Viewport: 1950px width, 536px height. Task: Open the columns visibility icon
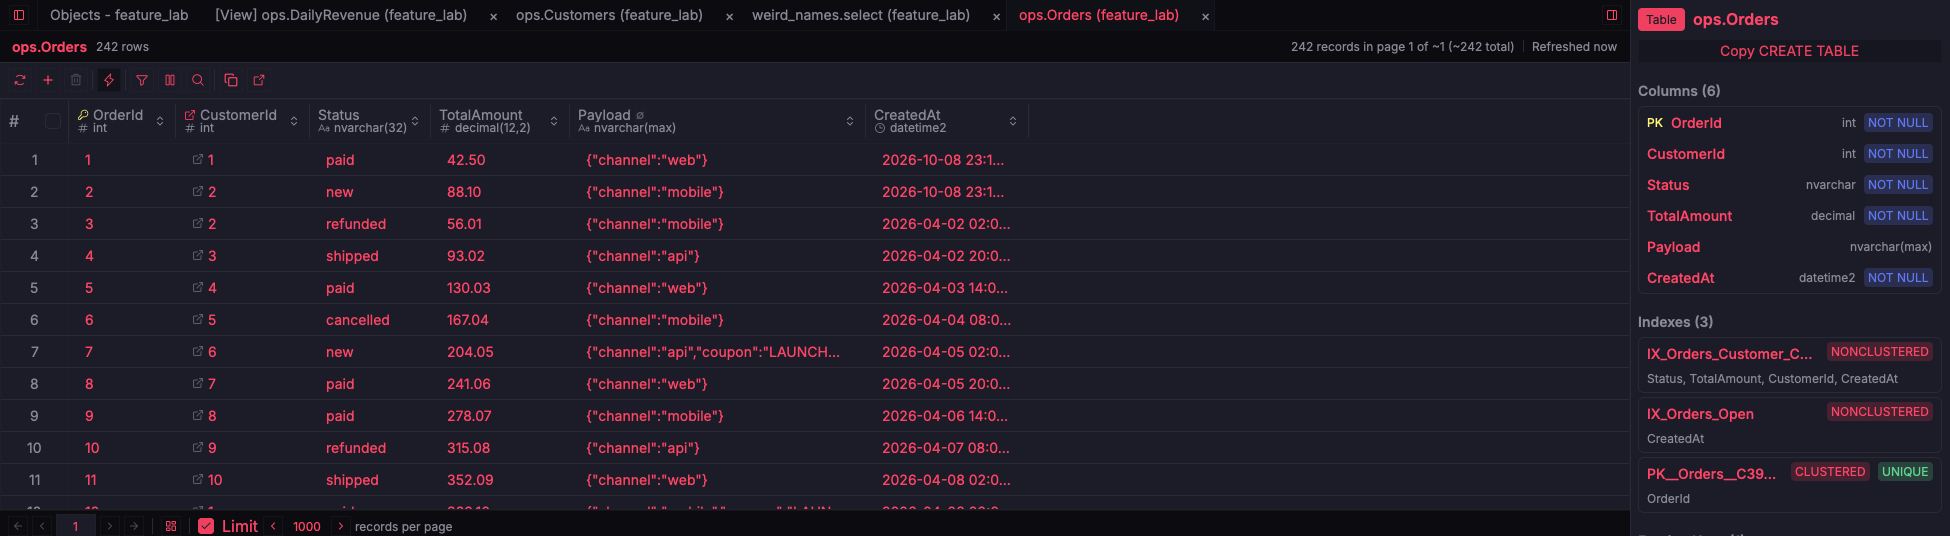point(170,80)
